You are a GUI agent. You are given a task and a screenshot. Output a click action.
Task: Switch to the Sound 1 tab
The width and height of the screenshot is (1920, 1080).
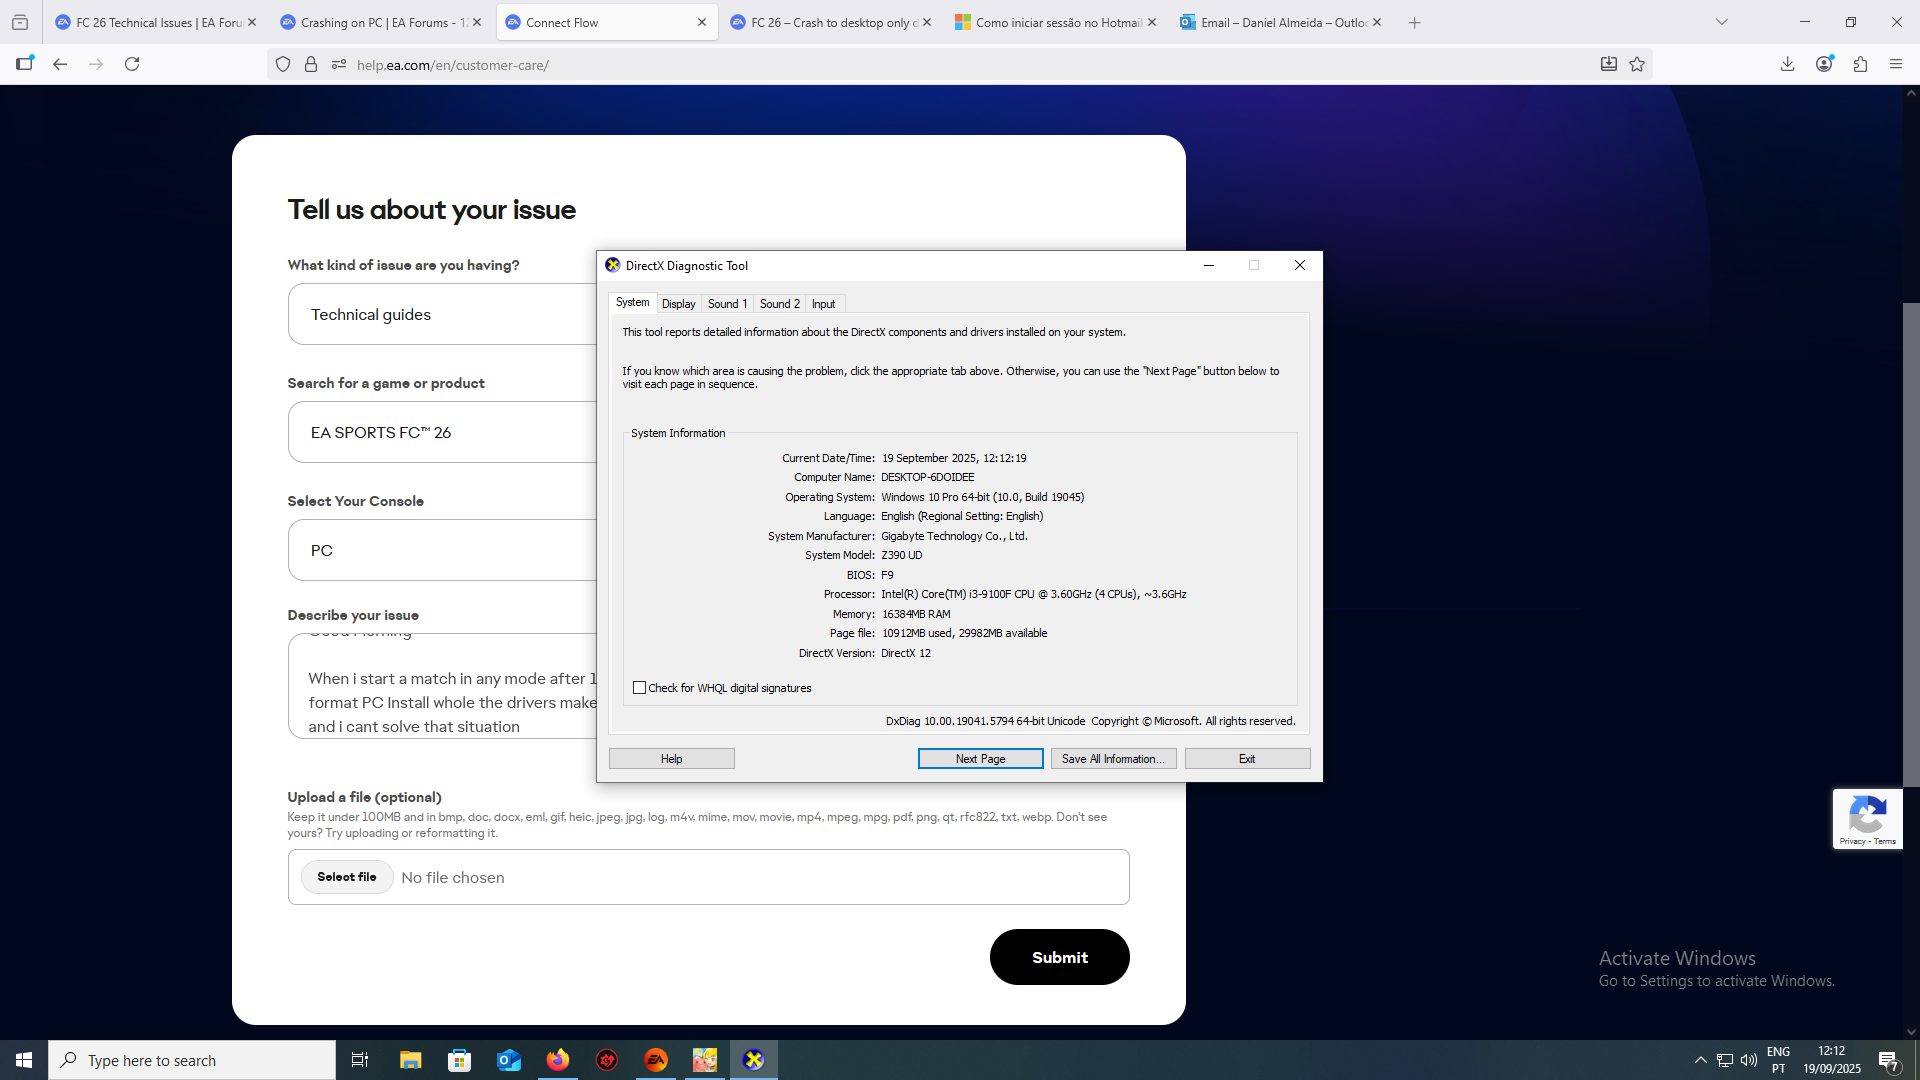pyautogui.click(x=727, y=304)
